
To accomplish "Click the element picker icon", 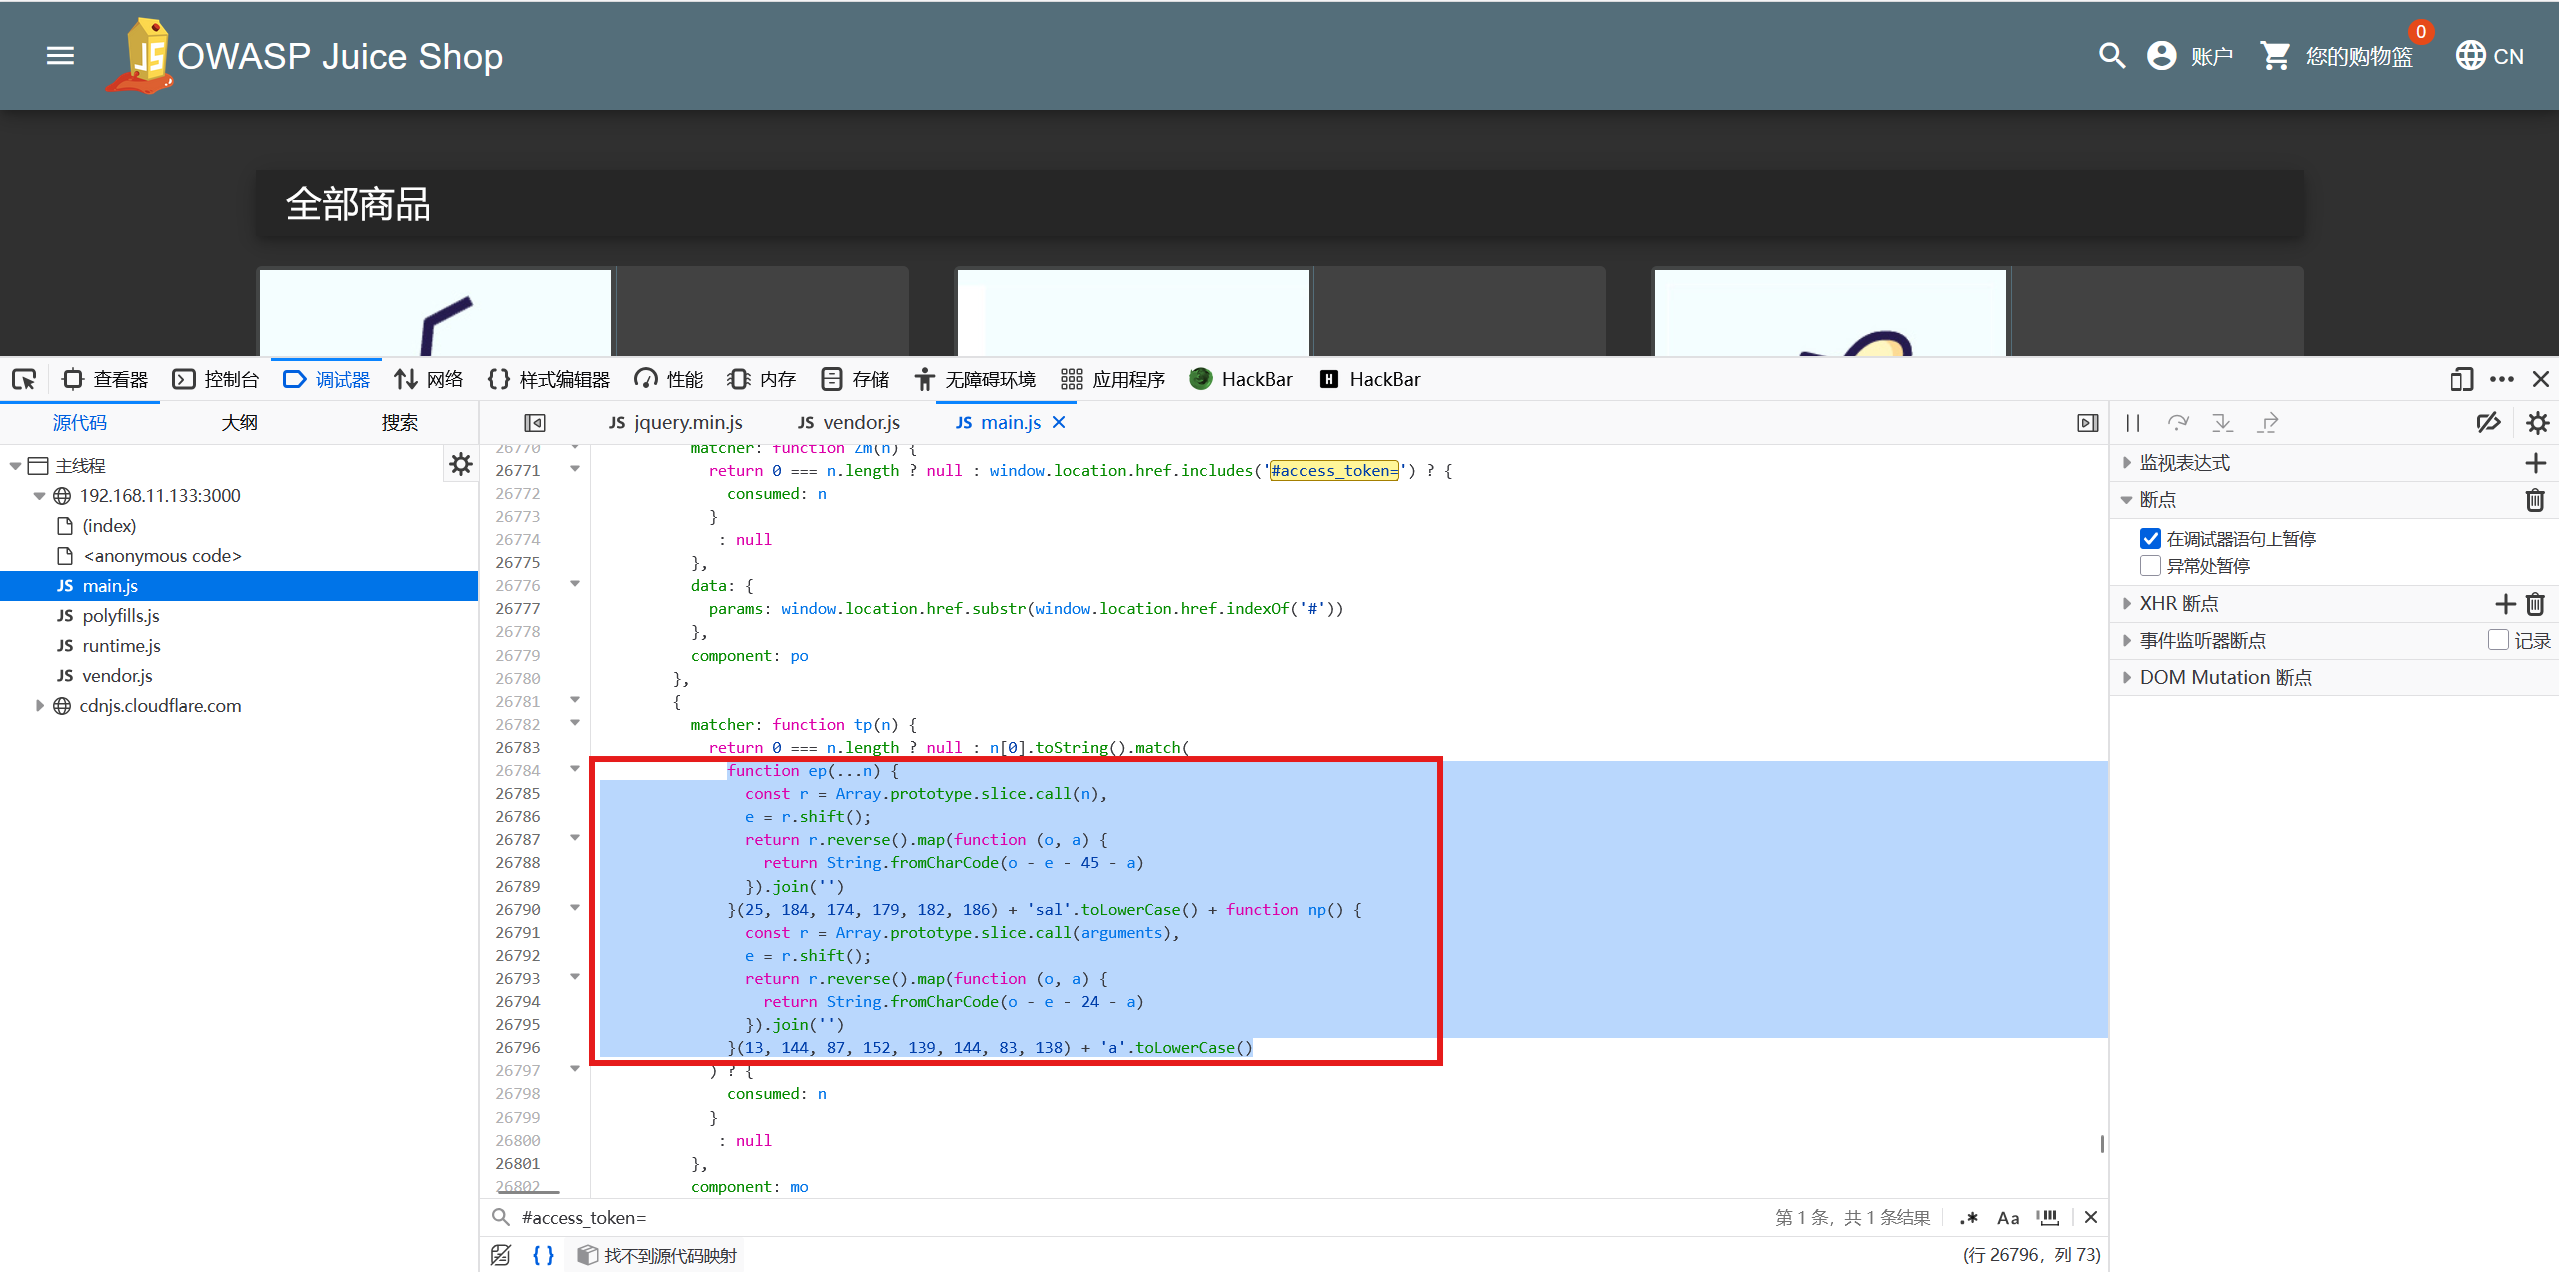I will pos(24,379).
